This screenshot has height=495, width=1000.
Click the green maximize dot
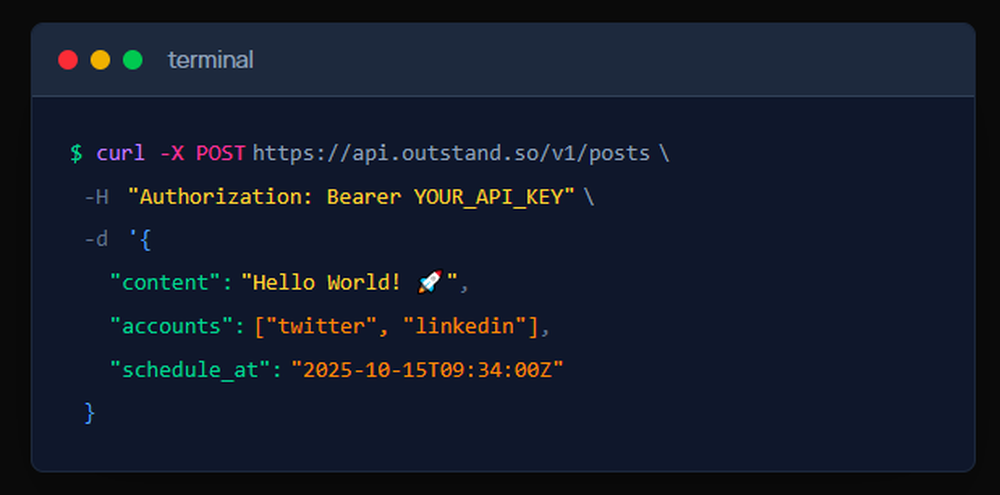point(132,60)
